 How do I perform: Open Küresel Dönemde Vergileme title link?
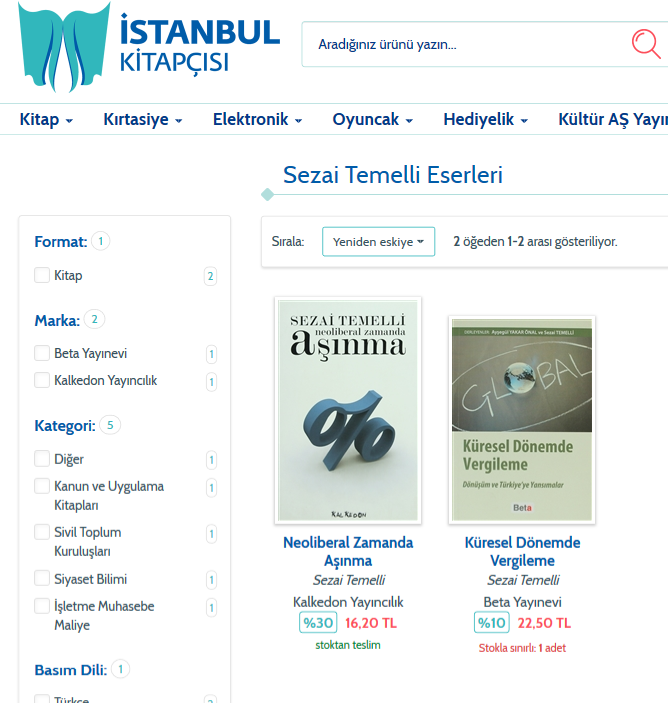[x=522, y=551]
